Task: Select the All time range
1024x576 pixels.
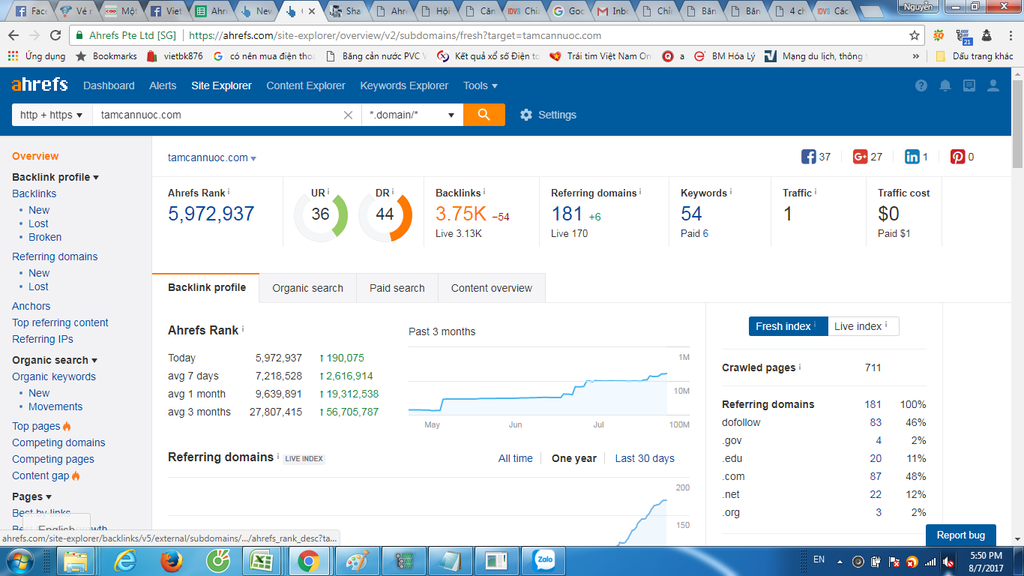Action: (515, 458)
